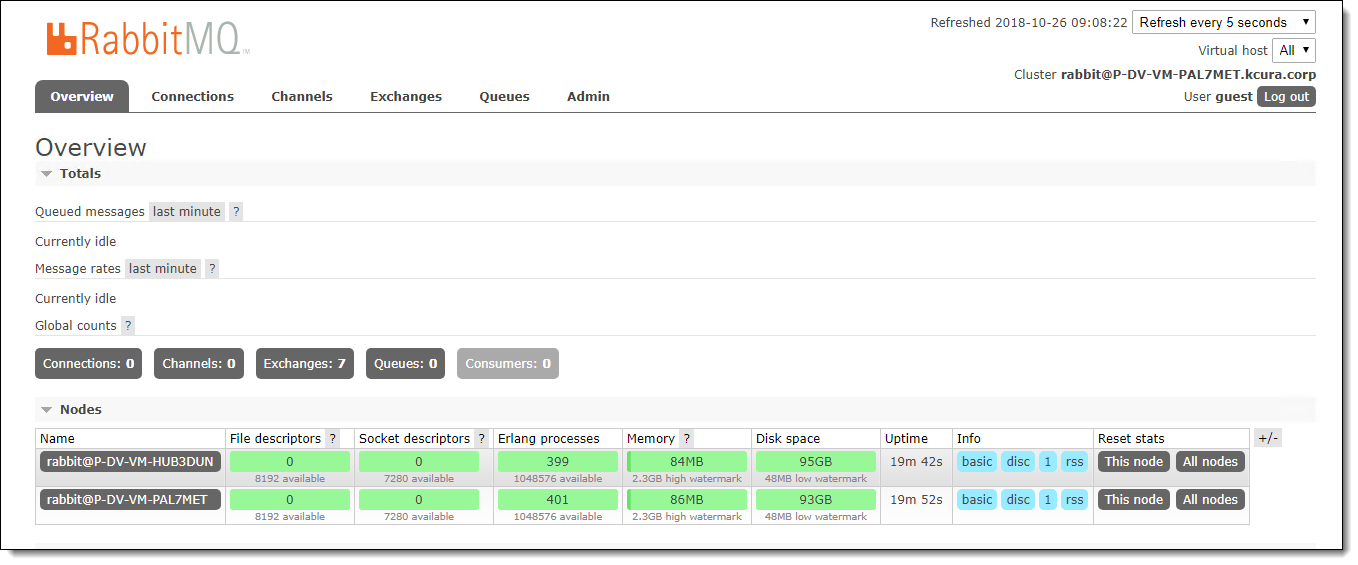
Task: Reset stats for this node on PAL7MET row
Action: pos(1133,500)
